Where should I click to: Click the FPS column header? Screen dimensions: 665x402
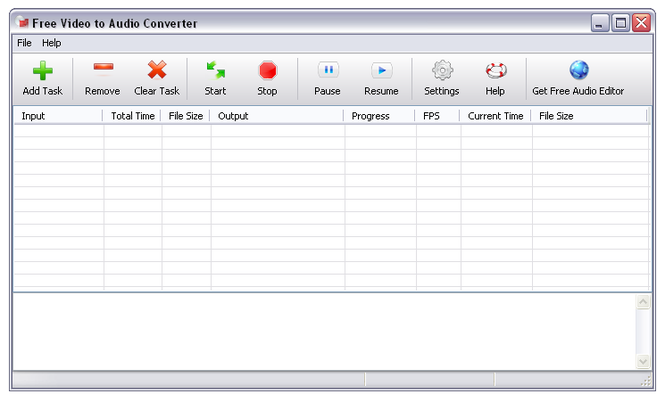(438, 116)
